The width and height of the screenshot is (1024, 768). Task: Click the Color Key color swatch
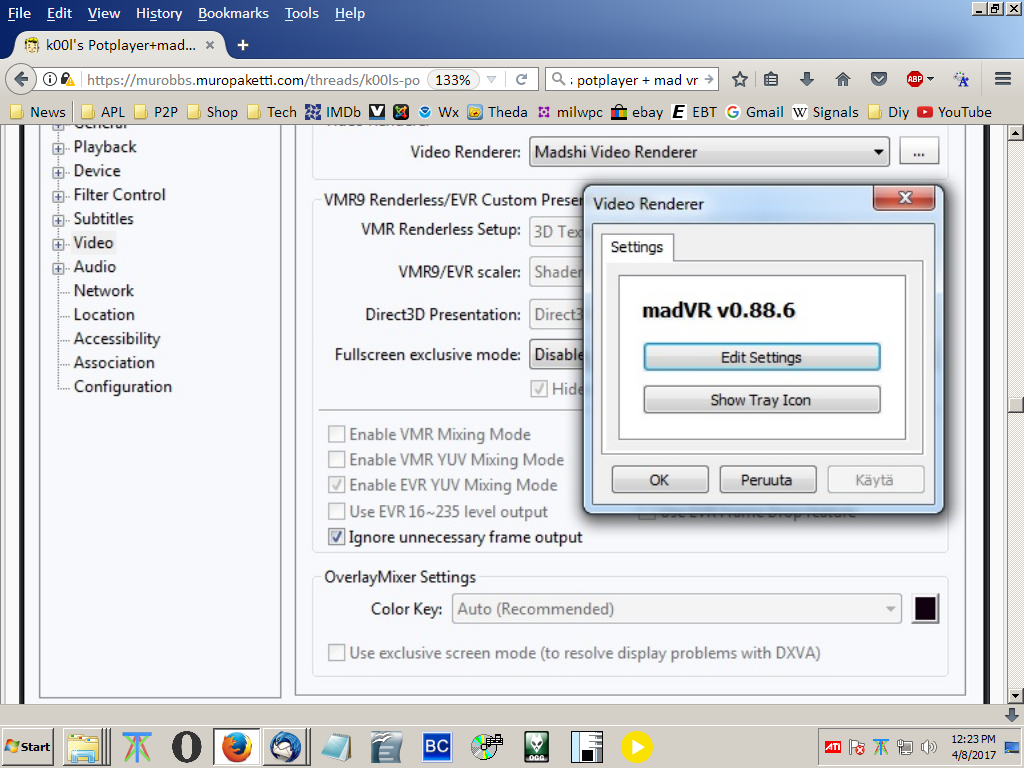click(x=925, y=608)
